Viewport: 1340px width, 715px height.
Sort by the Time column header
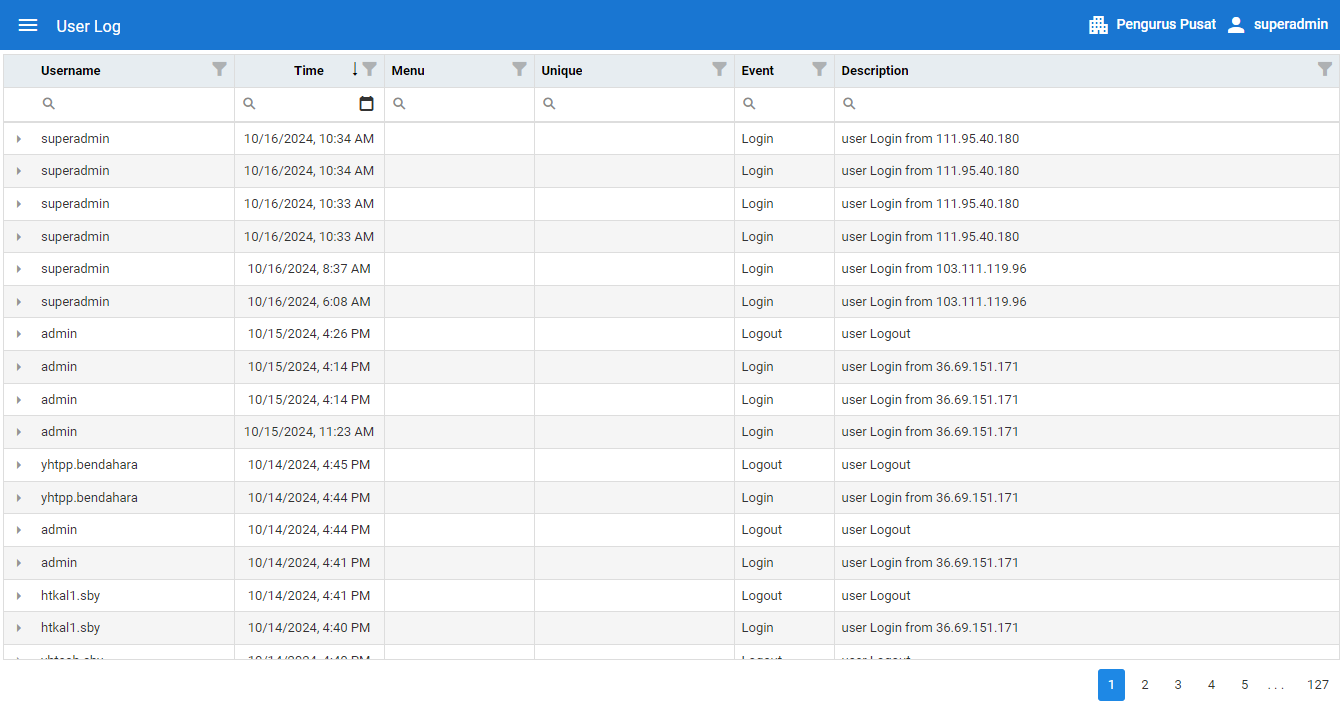click(308, 71)
